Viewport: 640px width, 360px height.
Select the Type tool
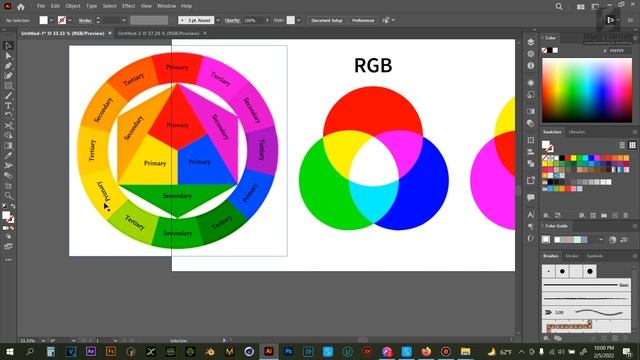8,106
